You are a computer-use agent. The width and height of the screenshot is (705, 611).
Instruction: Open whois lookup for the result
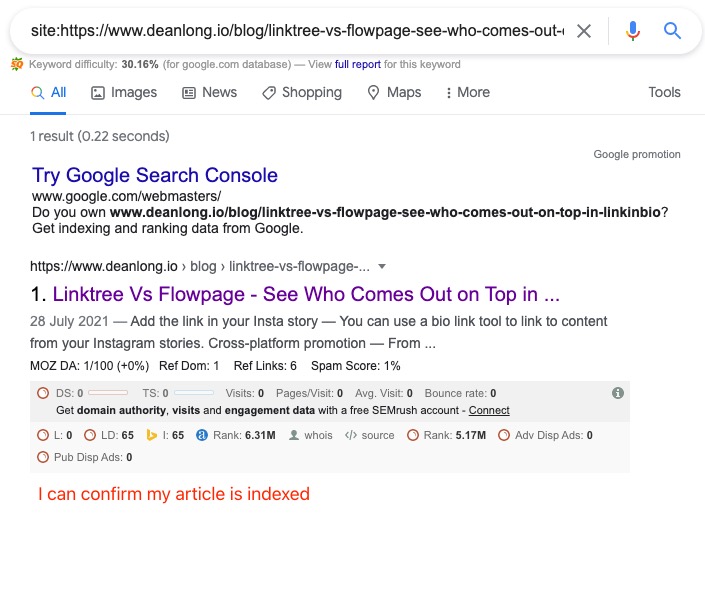click(316, 435)
